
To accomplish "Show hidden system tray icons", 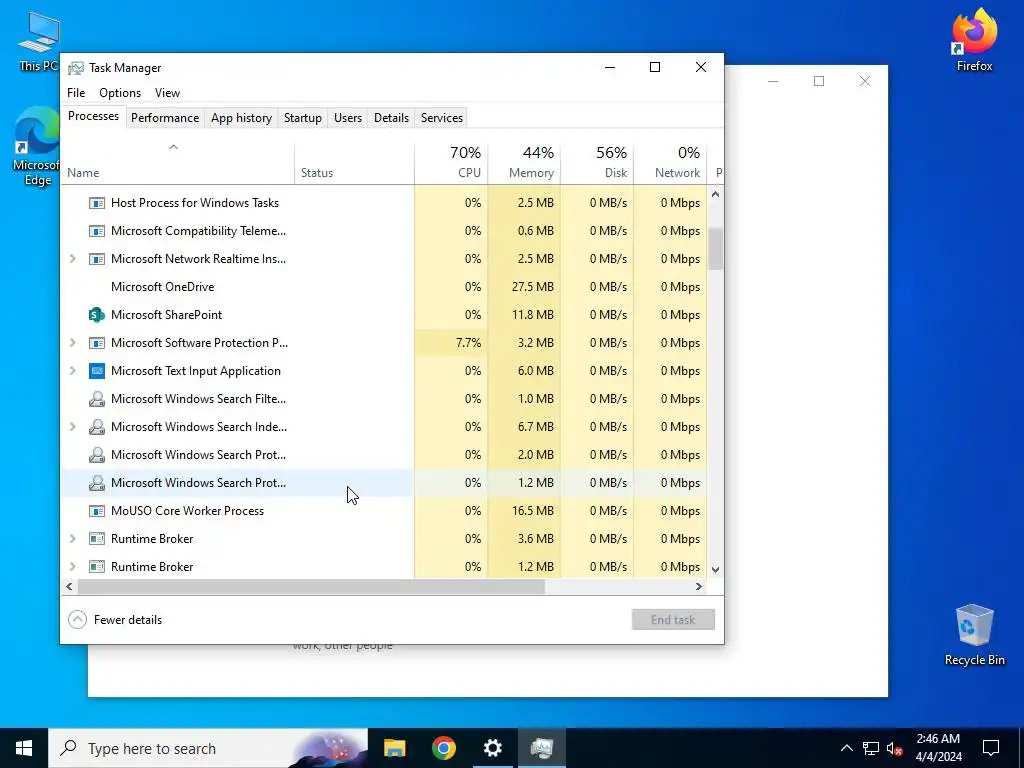I will pyautogui.click(x=846, y=748).
